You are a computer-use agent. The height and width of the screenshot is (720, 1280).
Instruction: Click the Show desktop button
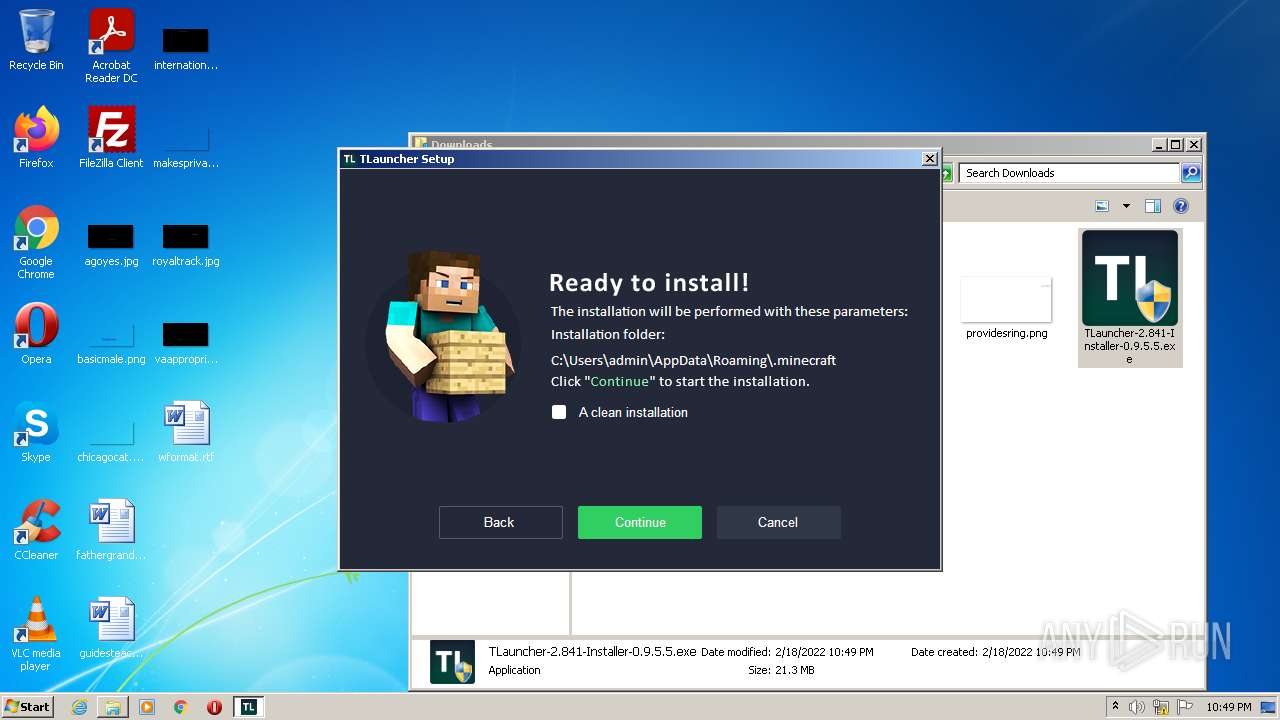click(x=1270, y=707)
